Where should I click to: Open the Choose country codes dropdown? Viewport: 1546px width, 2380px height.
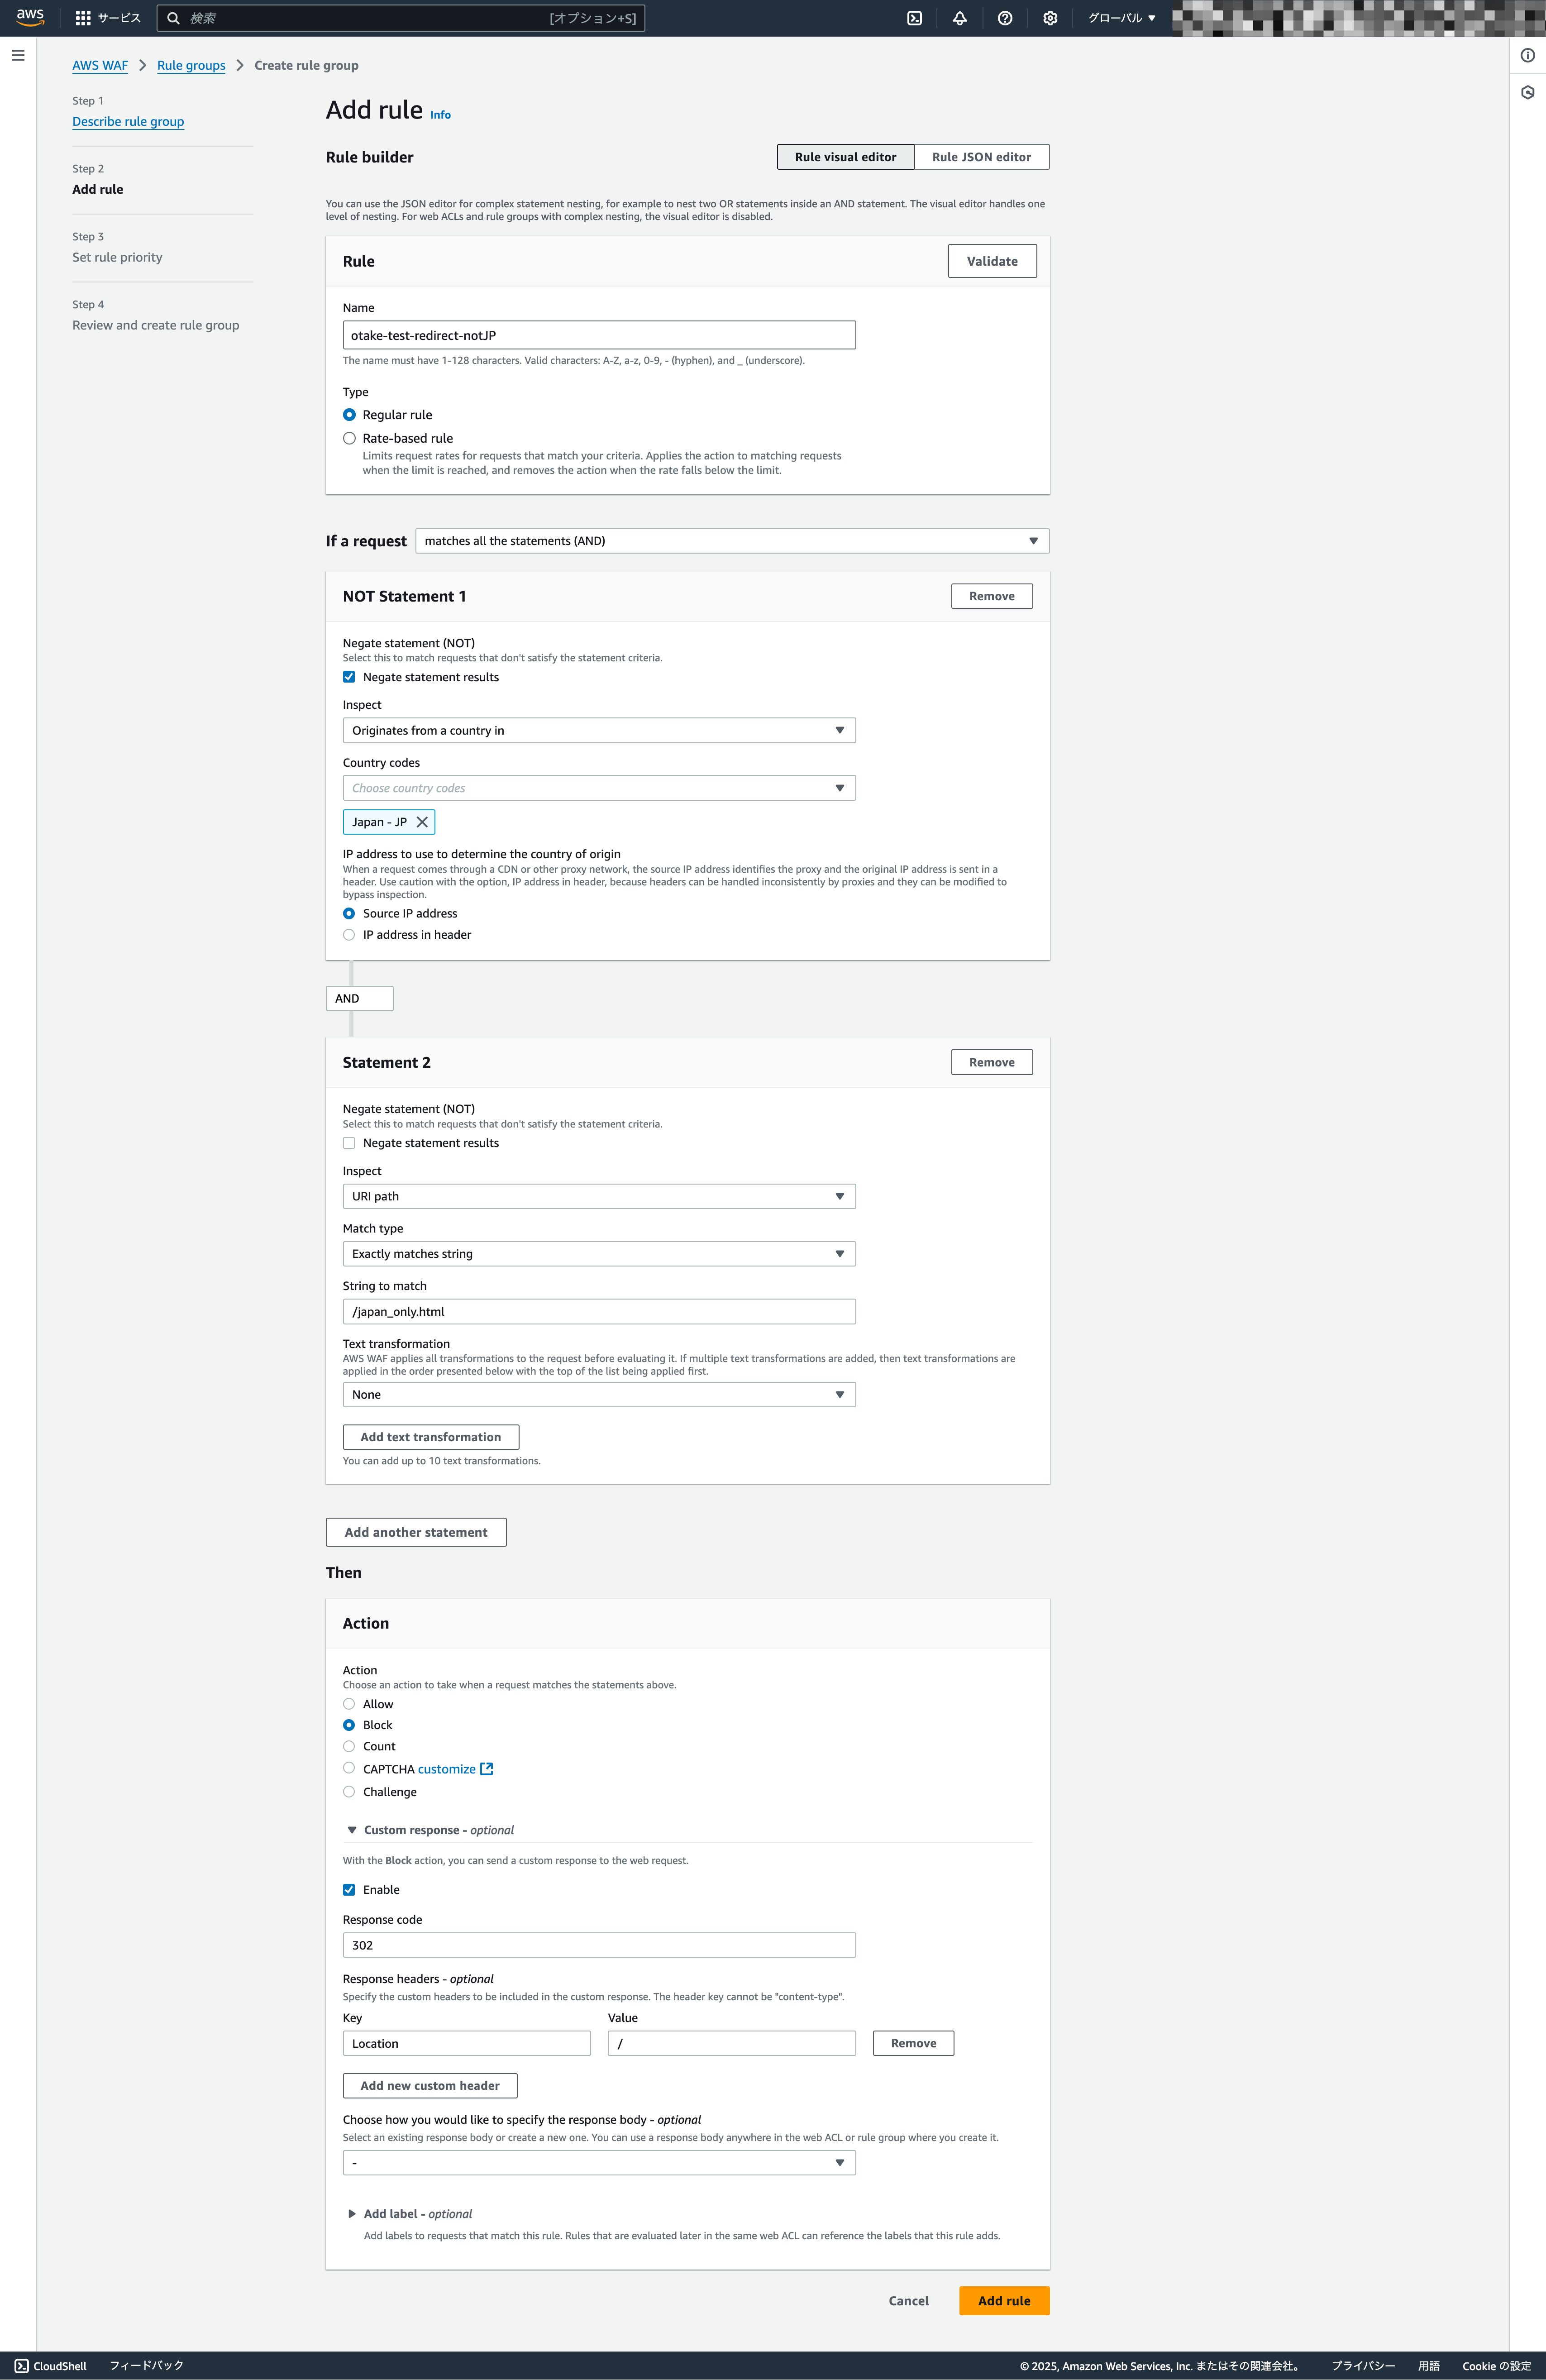(x=599, y=788)
